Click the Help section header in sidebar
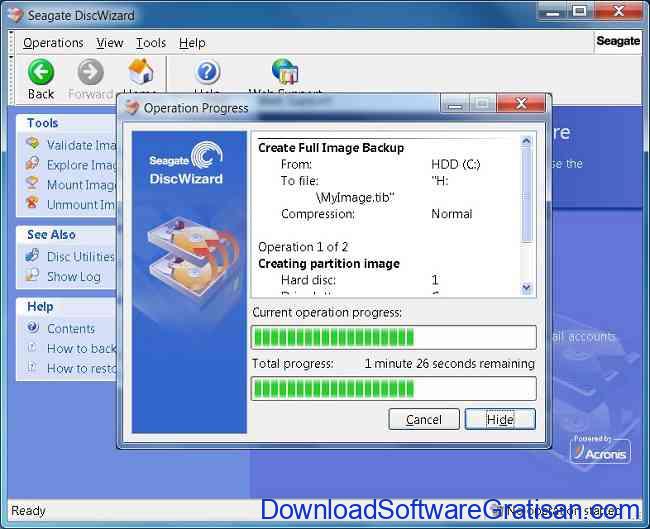Screen dimensions: 650x529 (40, 307)
